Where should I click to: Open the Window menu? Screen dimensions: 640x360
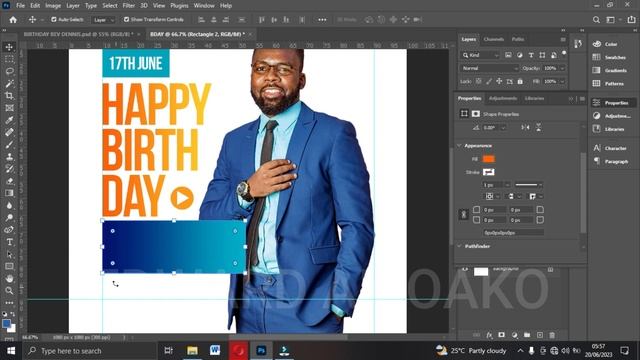tap(204, 6)
